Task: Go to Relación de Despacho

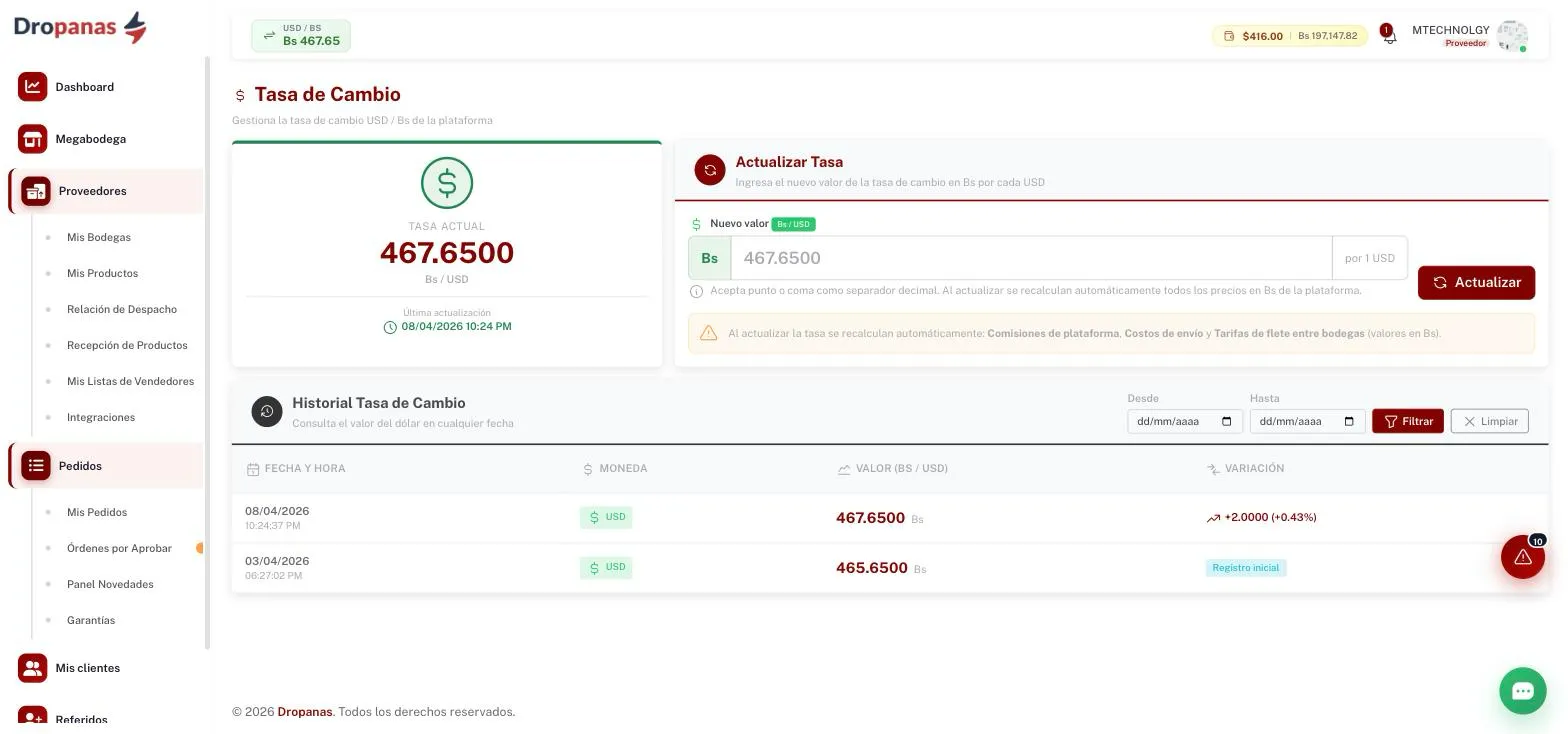Action: (x=122, y=309)
